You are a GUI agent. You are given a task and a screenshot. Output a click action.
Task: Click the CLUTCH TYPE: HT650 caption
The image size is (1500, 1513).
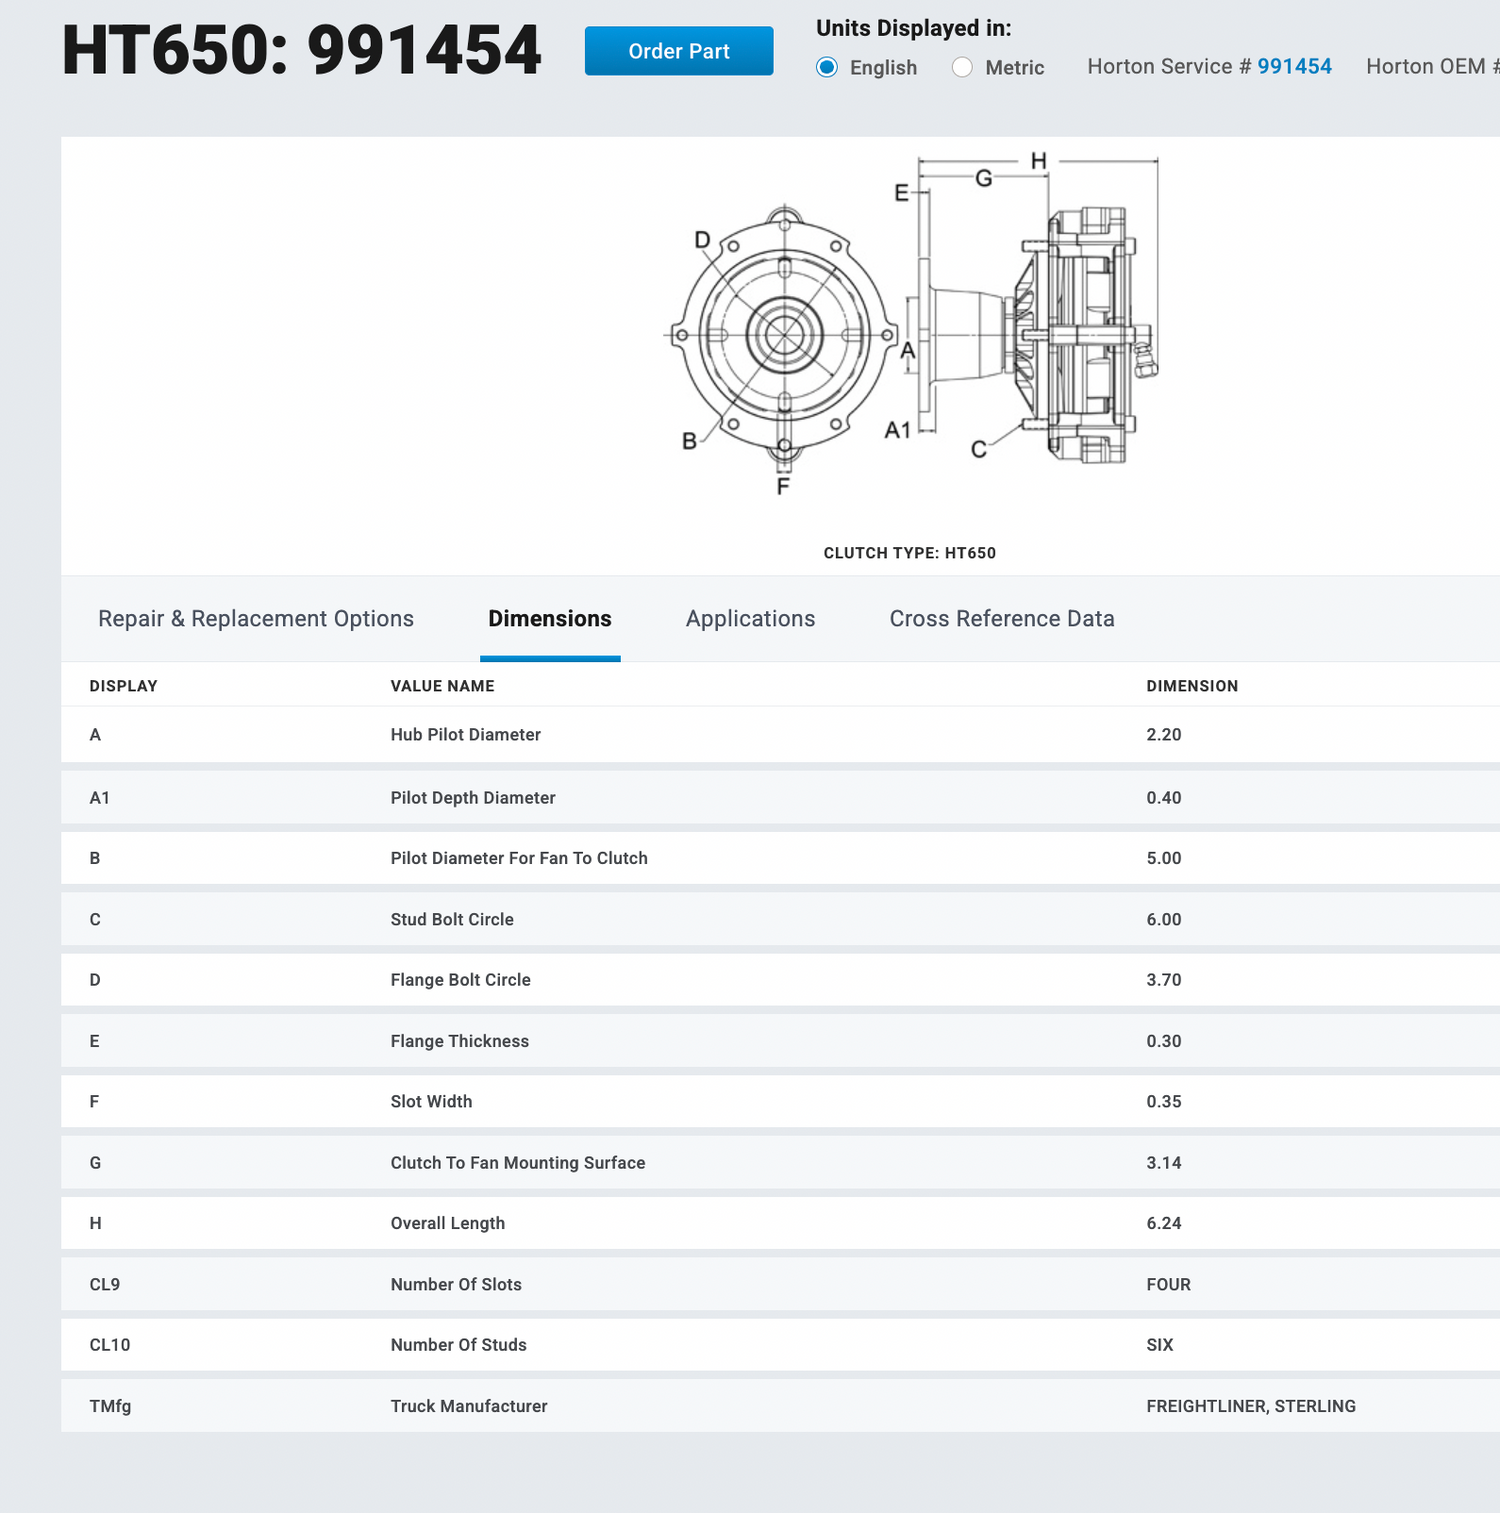pyautogui.click(x=909, y=553)
